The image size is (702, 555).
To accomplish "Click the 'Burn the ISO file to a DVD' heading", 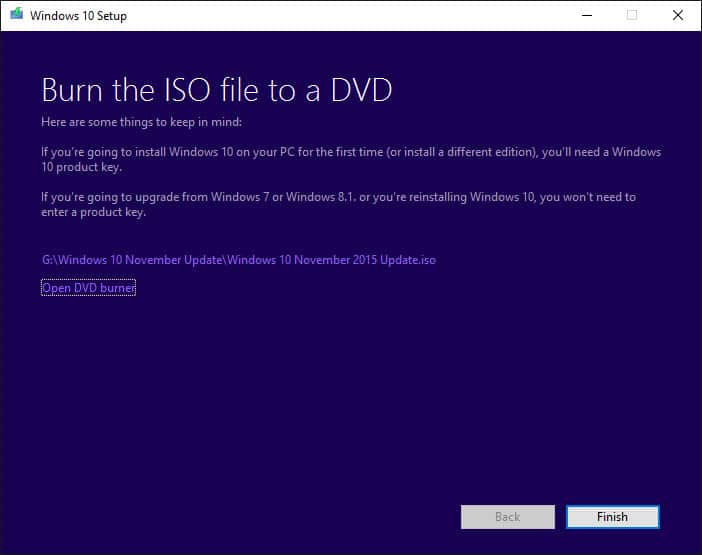I will [216, 90].
